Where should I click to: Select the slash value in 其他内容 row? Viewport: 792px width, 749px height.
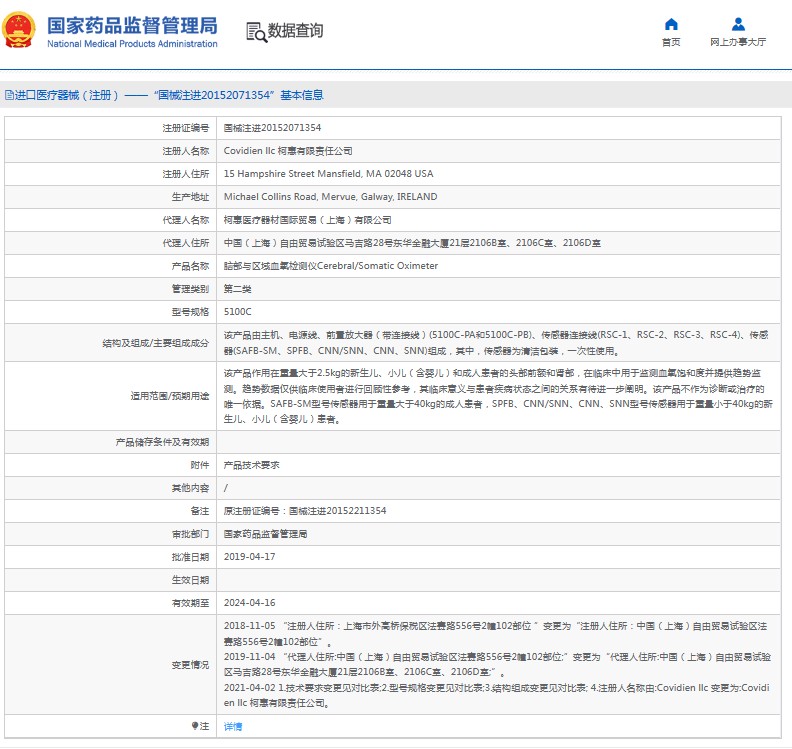point(226,488)
